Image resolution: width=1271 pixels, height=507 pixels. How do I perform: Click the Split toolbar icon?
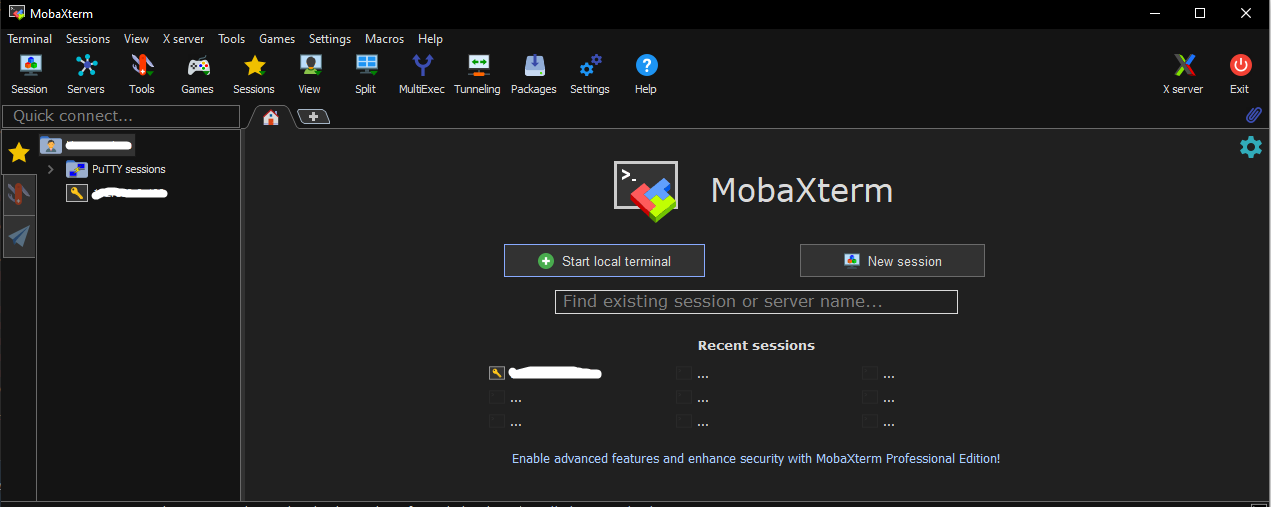(366, 74)
